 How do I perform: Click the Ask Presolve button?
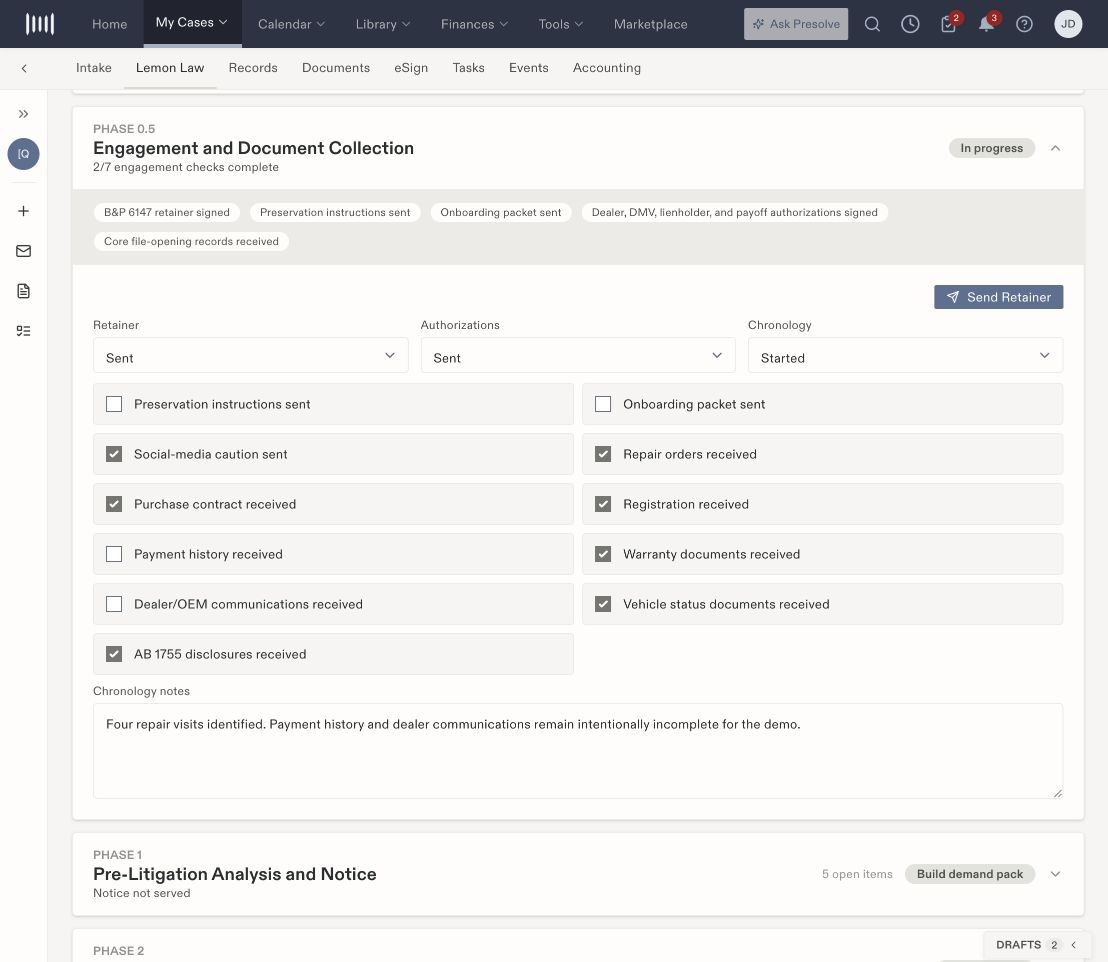796,24
